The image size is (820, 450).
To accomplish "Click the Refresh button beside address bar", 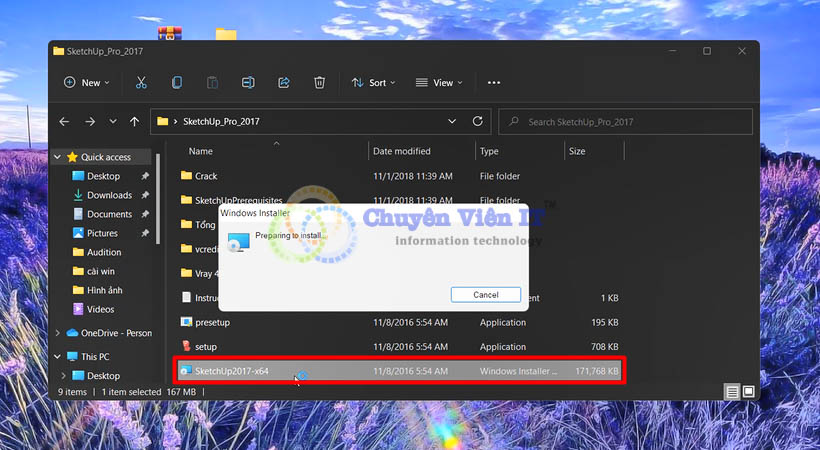I will click(x=478, y=122).
